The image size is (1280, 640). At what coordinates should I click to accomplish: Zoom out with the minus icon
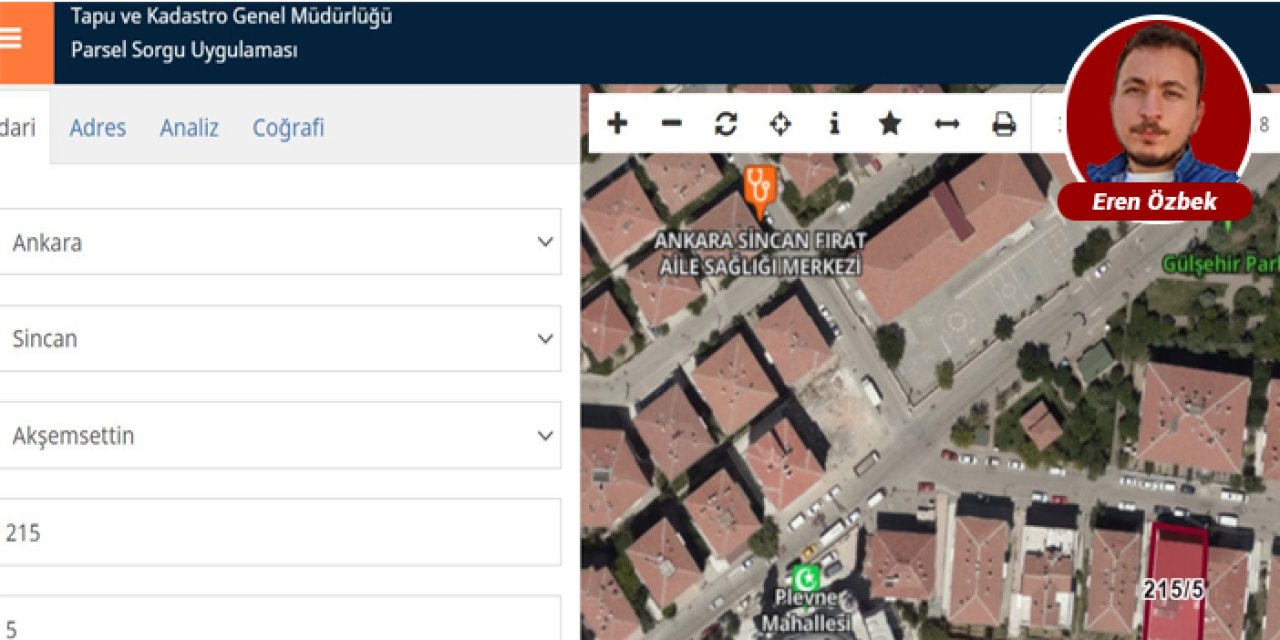click(672, 124)
